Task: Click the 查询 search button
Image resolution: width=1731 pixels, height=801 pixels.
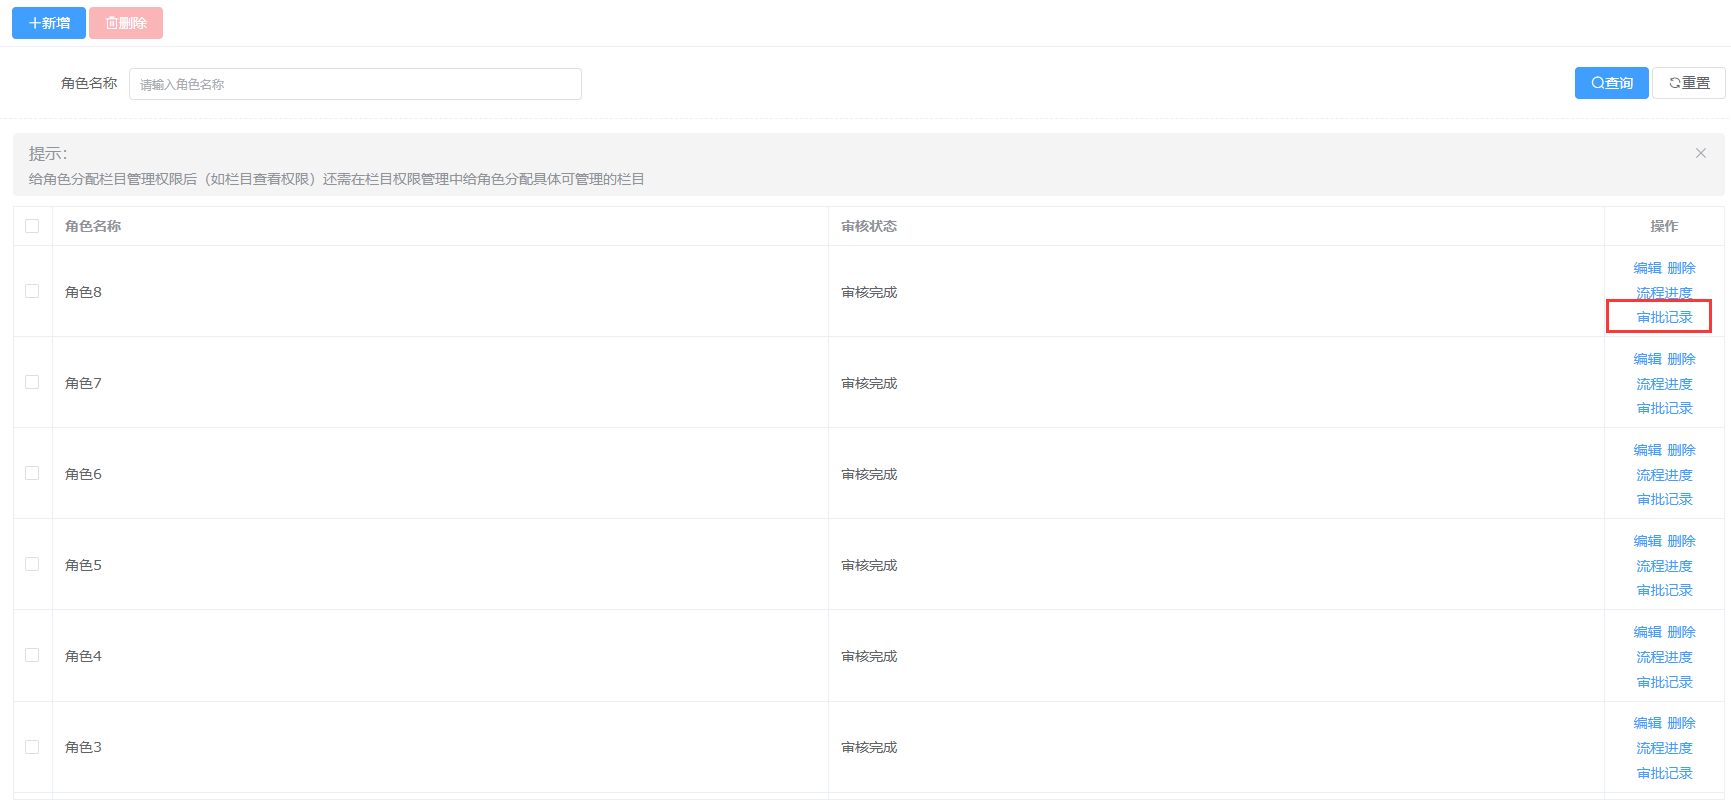Action: [1611, 83]
